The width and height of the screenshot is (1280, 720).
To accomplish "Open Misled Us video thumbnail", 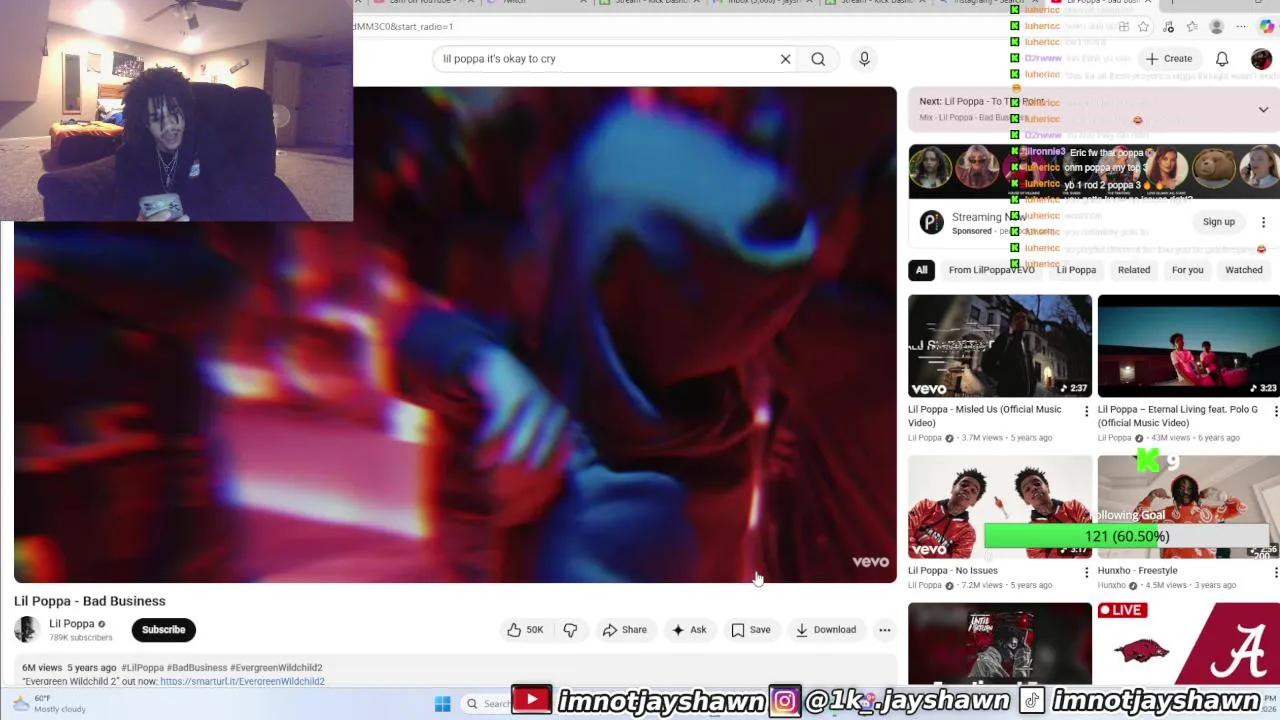I will [1000, 346].
